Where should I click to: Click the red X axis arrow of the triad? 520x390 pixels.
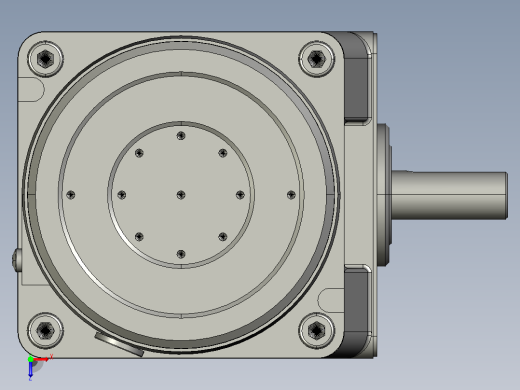pos(42,359)
